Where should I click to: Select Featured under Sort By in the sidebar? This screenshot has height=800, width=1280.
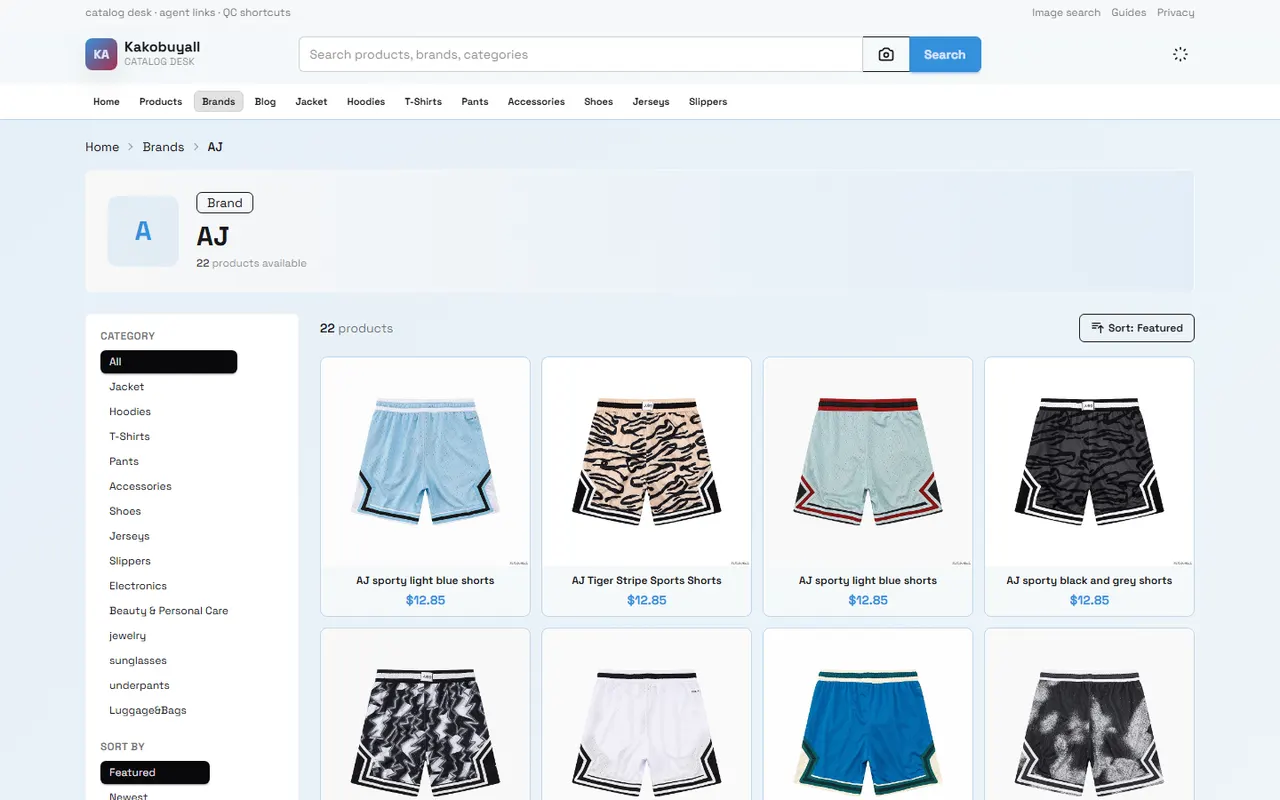coord(155,773)
